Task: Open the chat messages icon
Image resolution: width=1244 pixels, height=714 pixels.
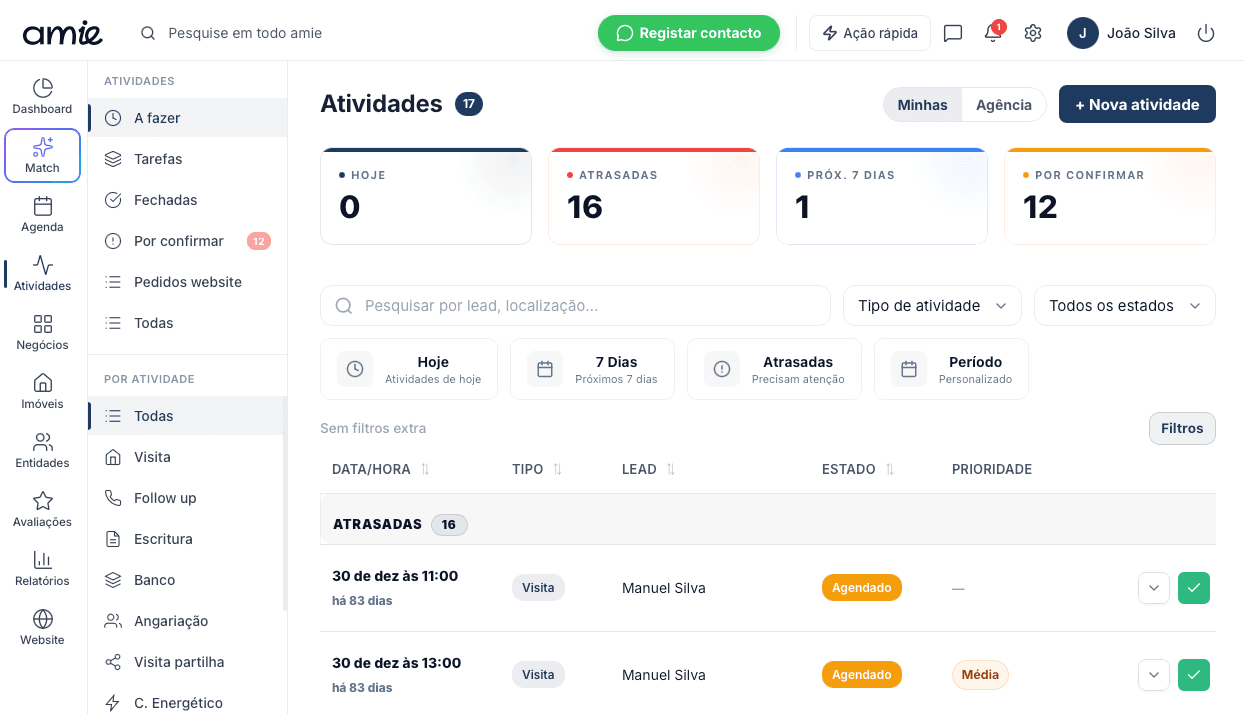Action: pyautogui.click(x=953, y=33)
